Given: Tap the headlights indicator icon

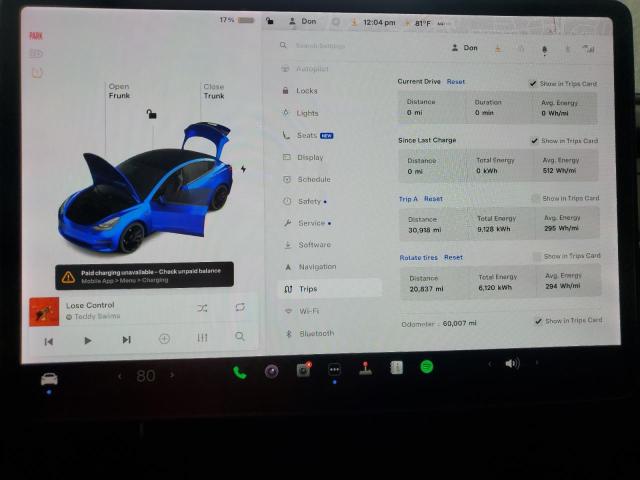Looking at the screenshot, I should tap(36, 53).
